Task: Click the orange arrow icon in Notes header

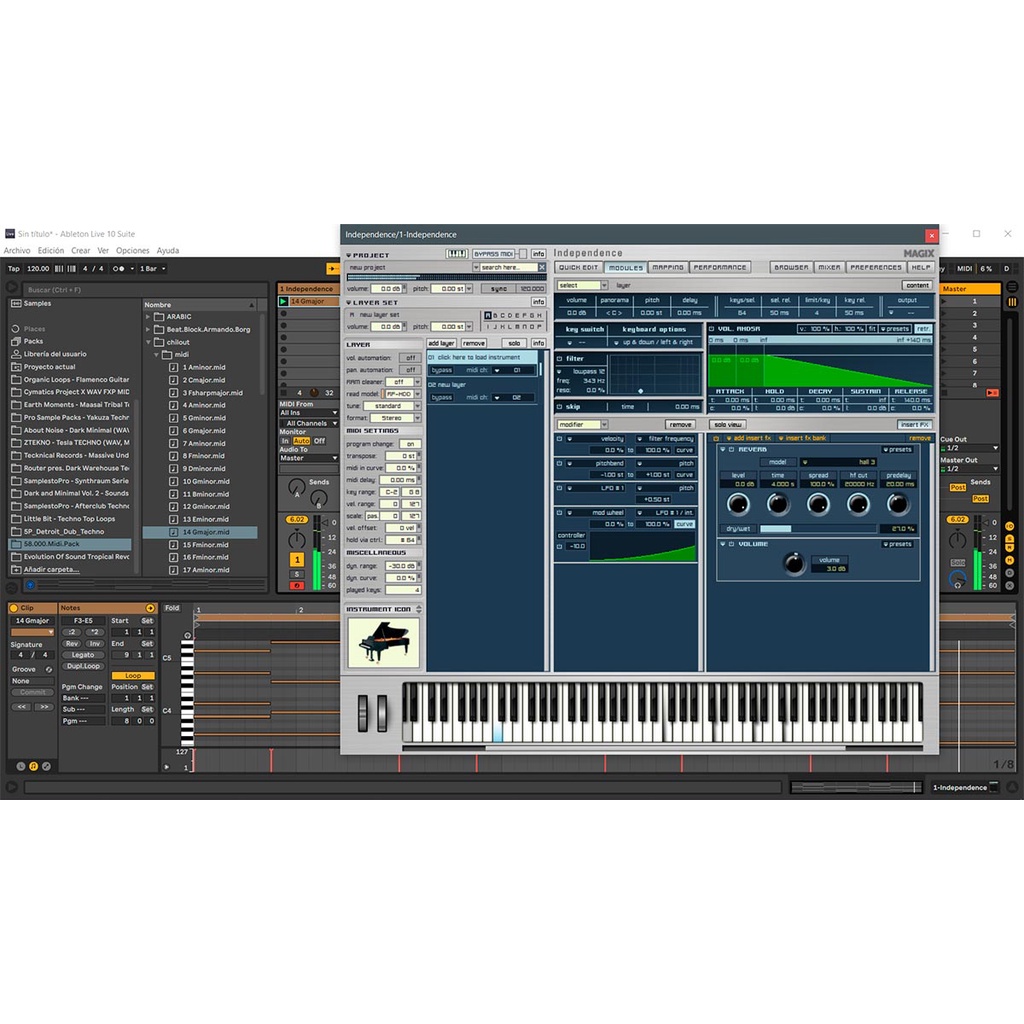Action: pos(150,608)
